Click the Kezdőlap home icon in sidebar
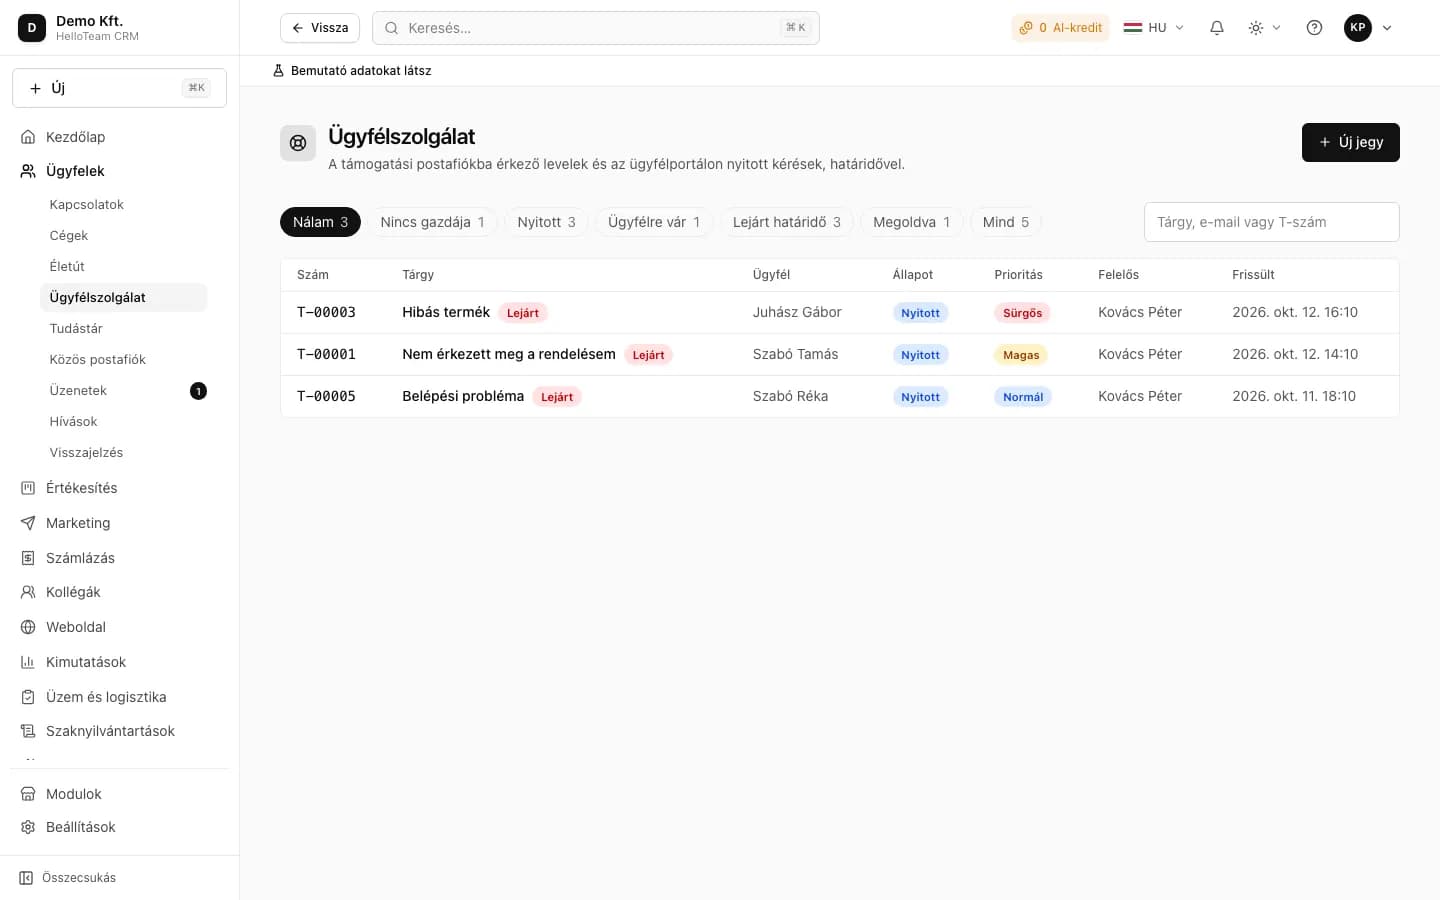Screen dimensions: 1440x900 tap(28, 137)
